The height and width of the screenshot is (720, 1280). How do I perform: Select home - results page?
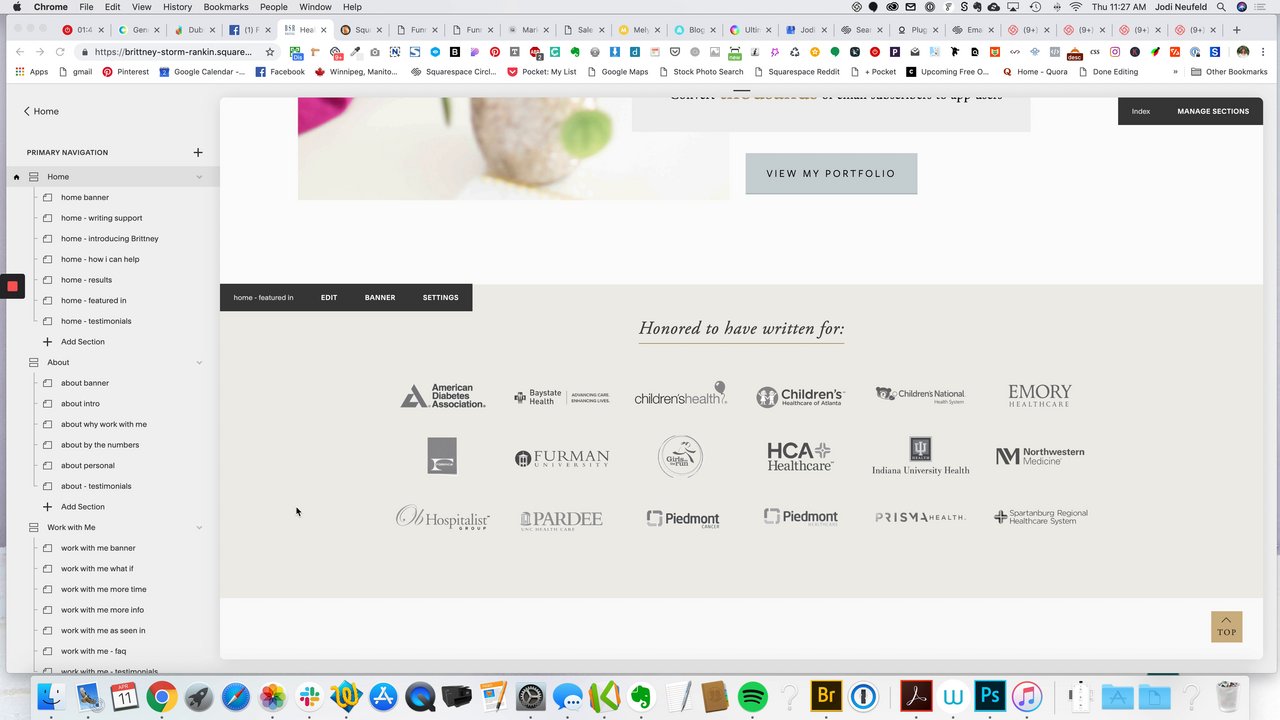86,280
